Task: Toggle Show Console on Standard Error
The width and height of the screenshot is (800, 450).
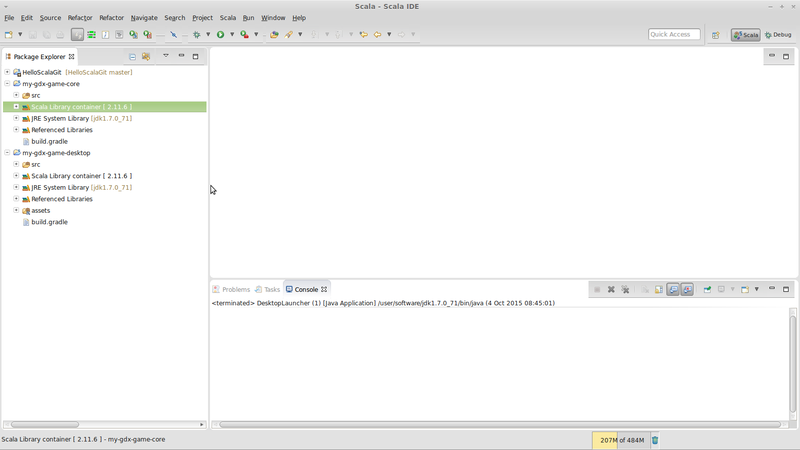Action: [x=687, y=289]
